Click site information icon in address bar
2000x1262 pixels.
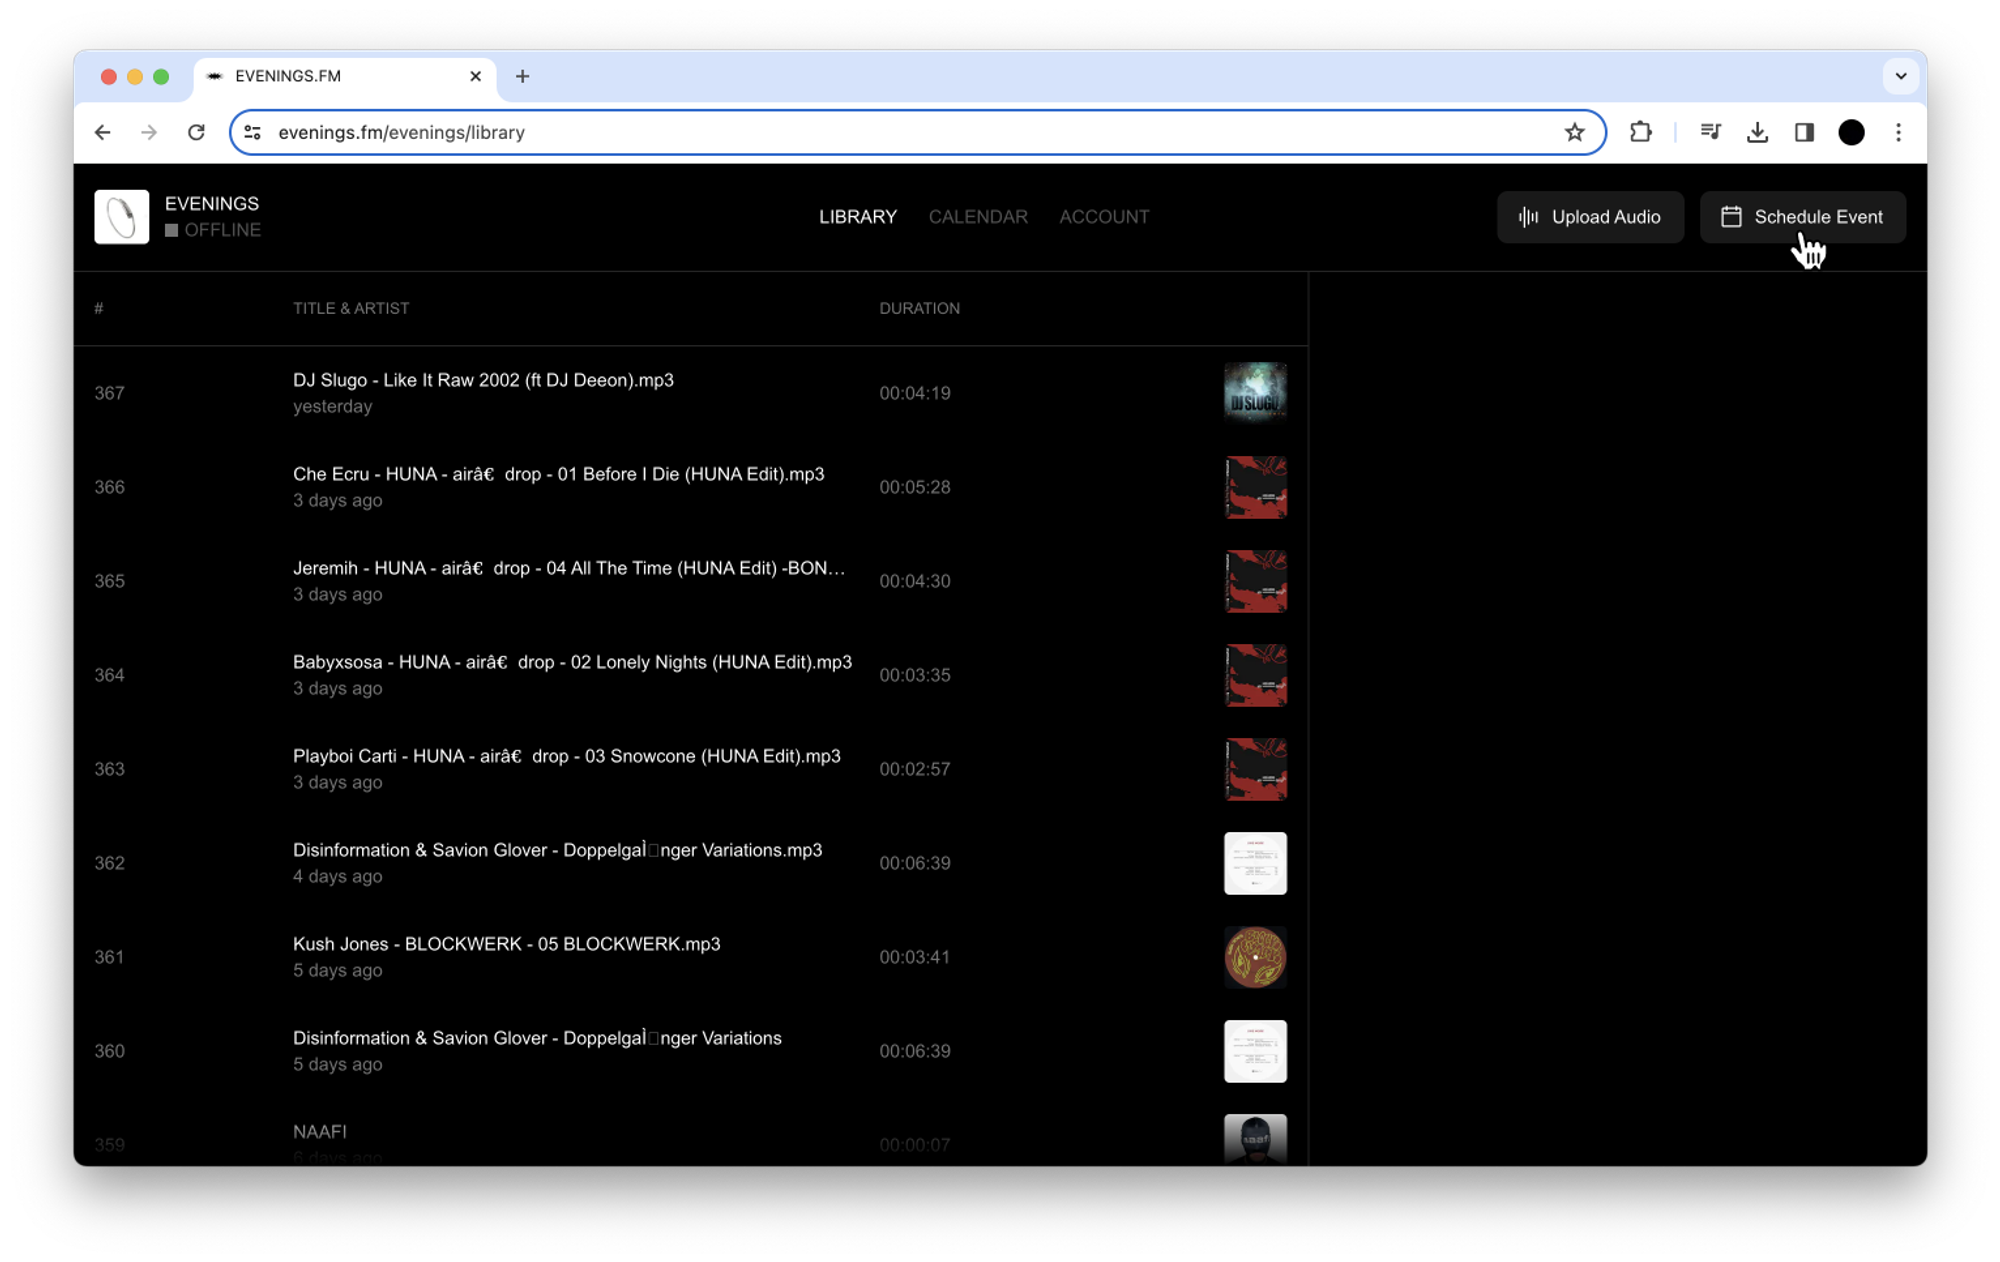coord(253,132)
